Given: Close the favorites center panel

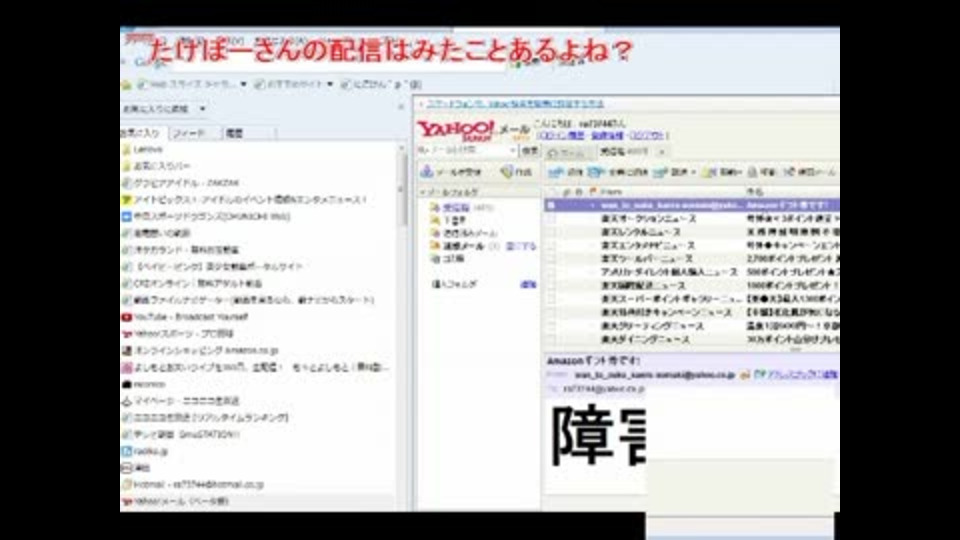Looking at the screenshot, I should click(x=401, y=107).
